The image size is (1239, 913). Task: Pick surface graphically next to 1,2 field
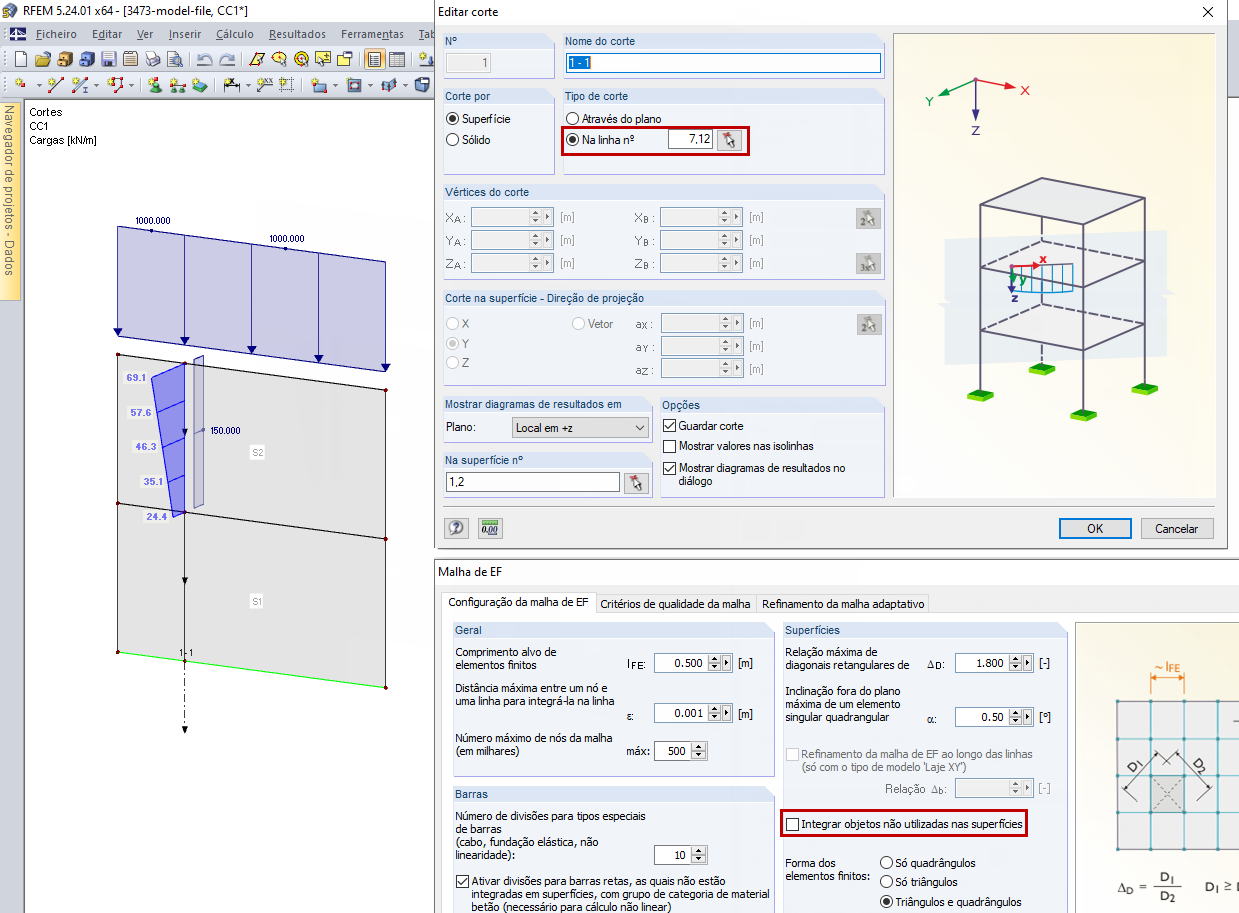coord(636,482)
